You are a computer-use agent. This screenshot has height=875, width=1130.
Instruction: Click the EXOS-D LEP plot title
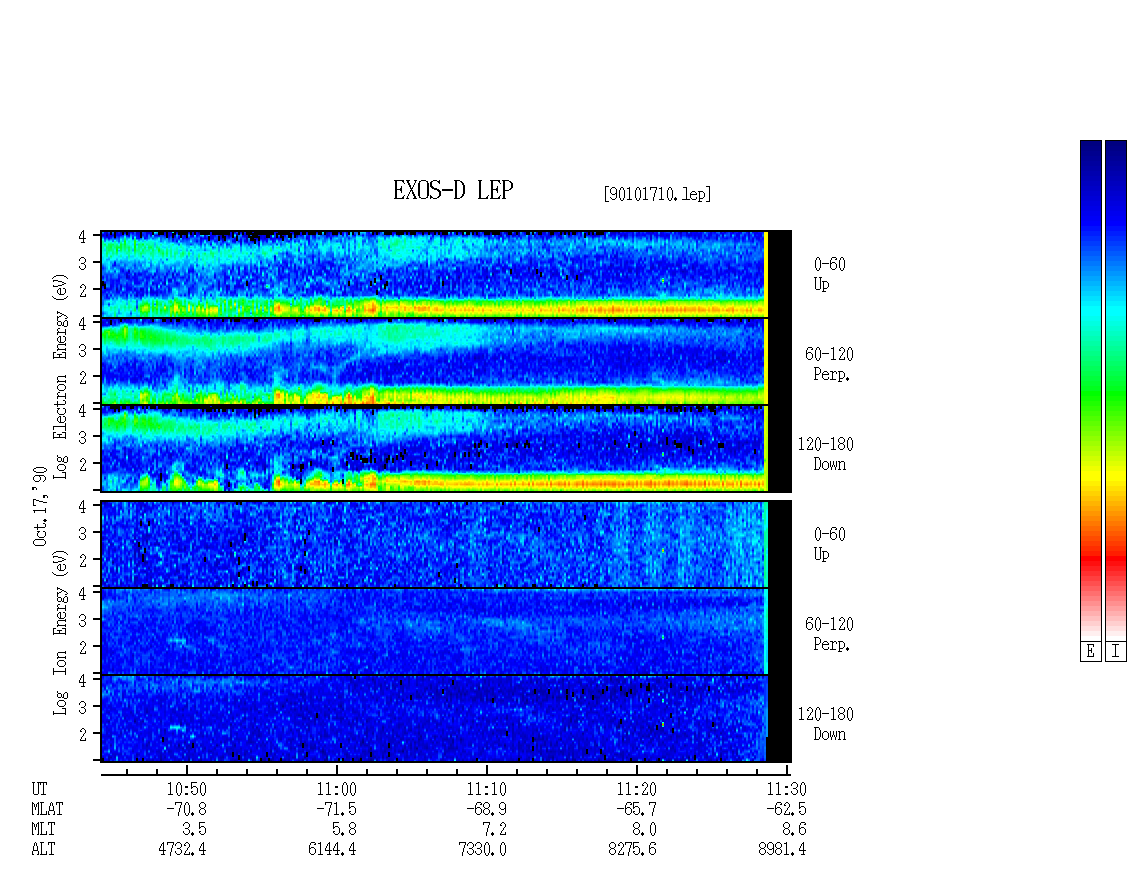point(453,190)
